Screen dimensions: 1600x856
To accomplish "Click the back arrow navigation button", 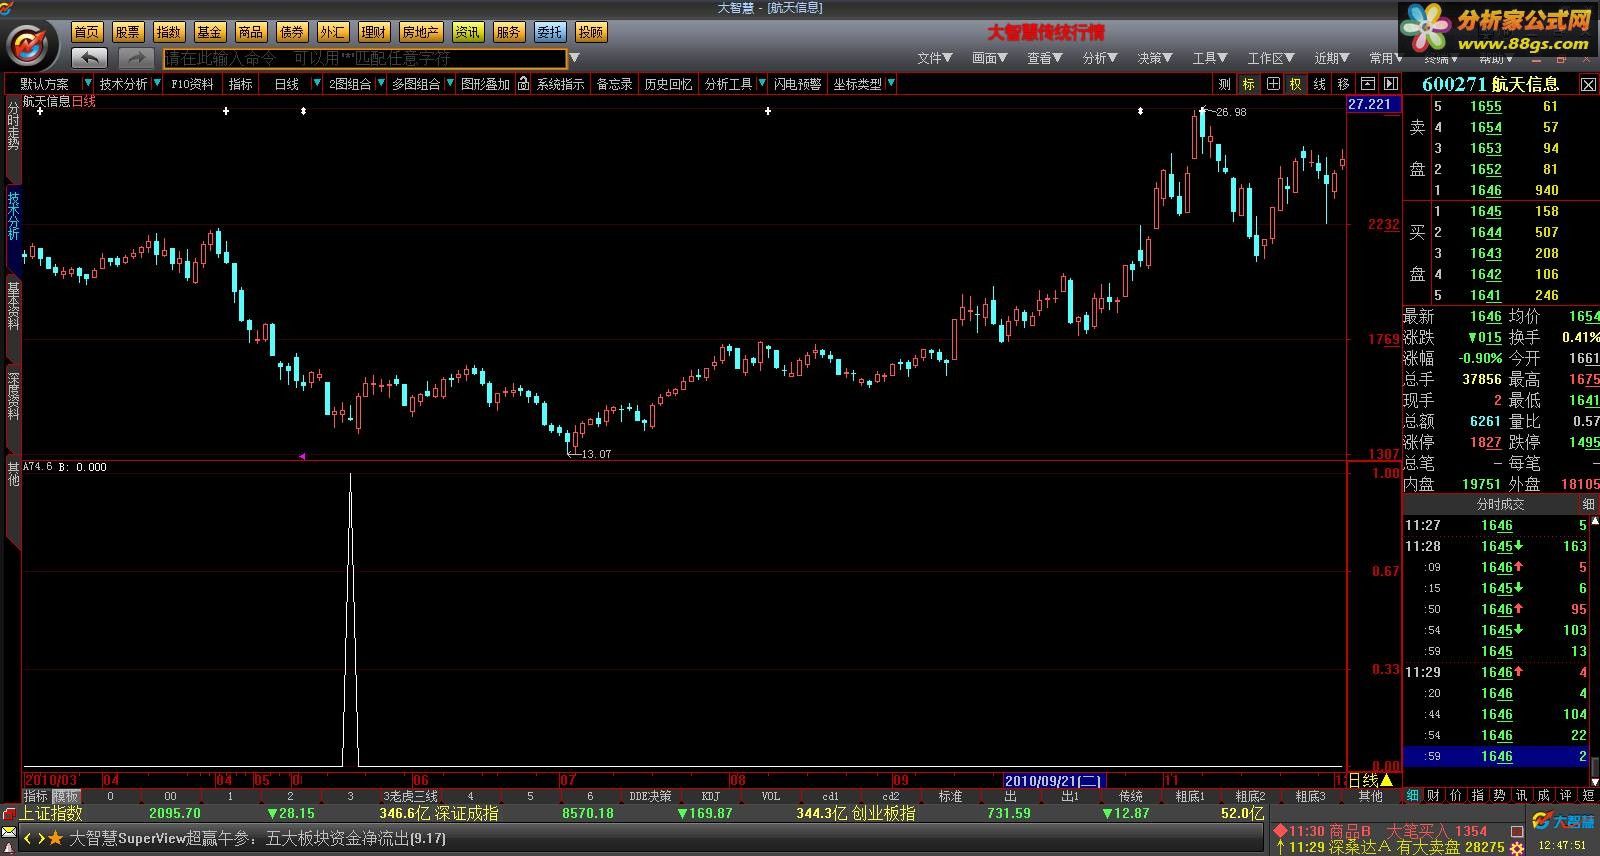I will coord(90,58).
